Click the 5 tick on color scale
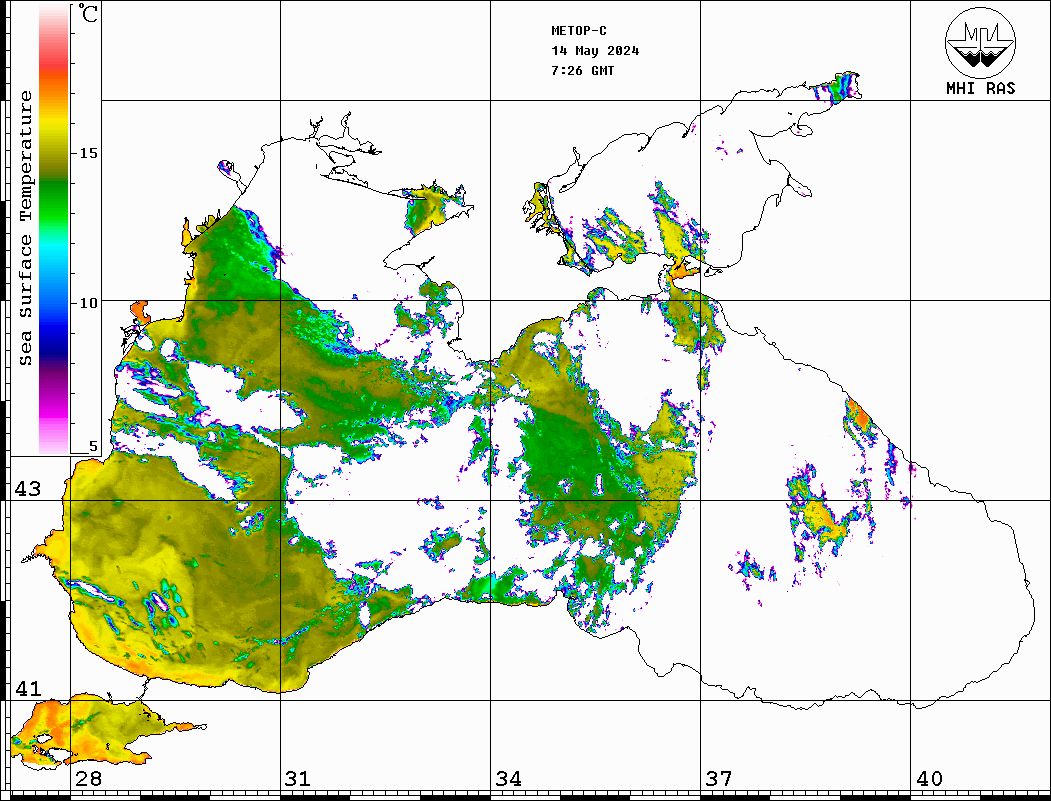This screenshot has height=801, width=1051. pyautogui.click(x=93, y=446)
